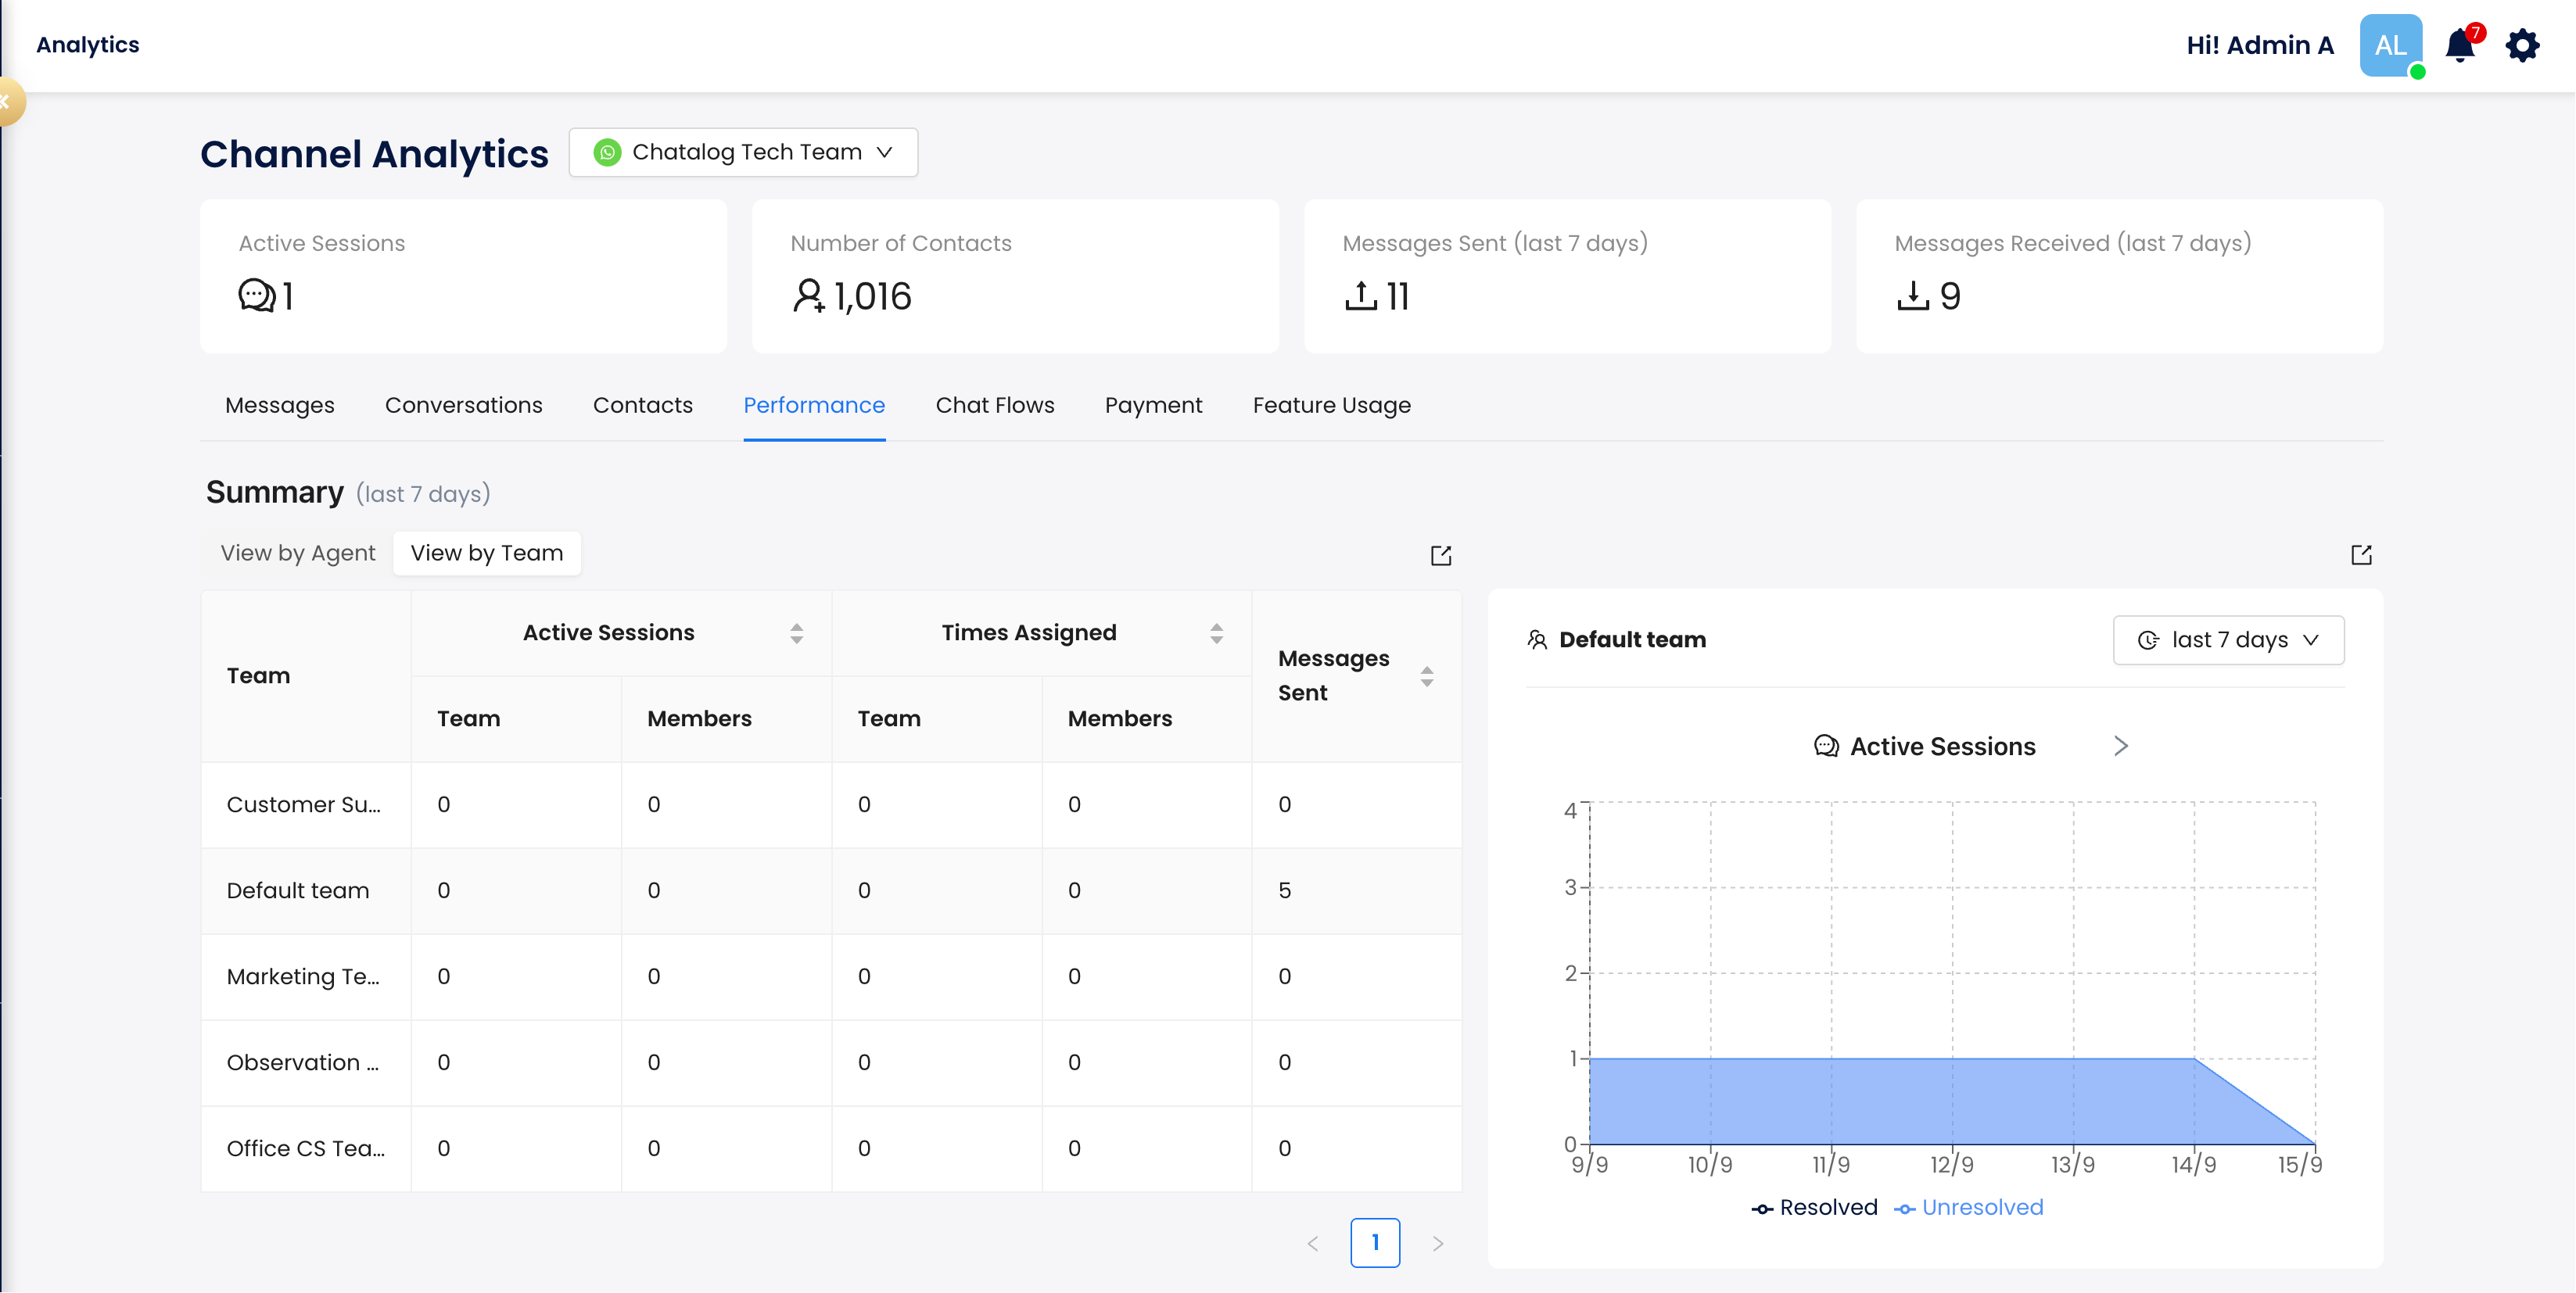Viewport: 2576px width, 1293px height.
Task: Switch to View by Team
Action: click(487, 553)
